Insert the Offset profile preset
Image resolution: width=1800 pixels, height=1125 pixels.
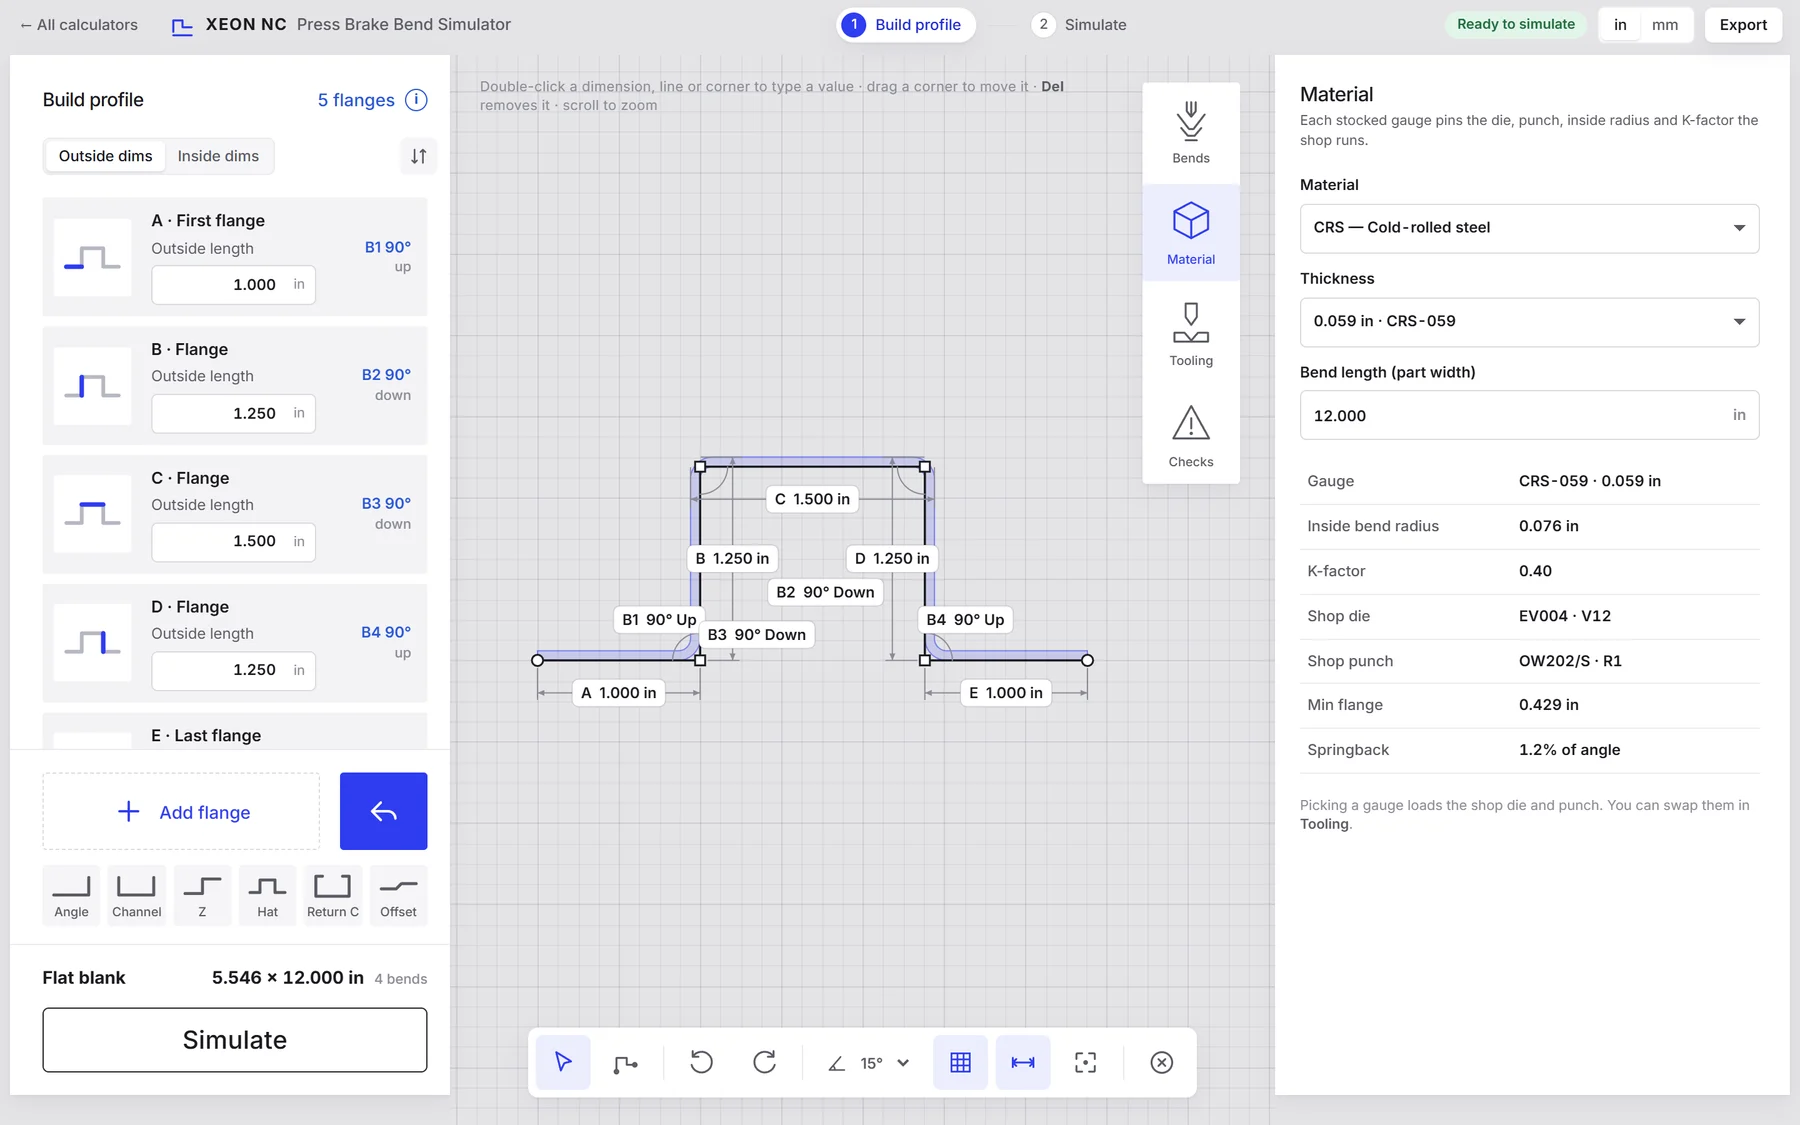tap(398, 894)
